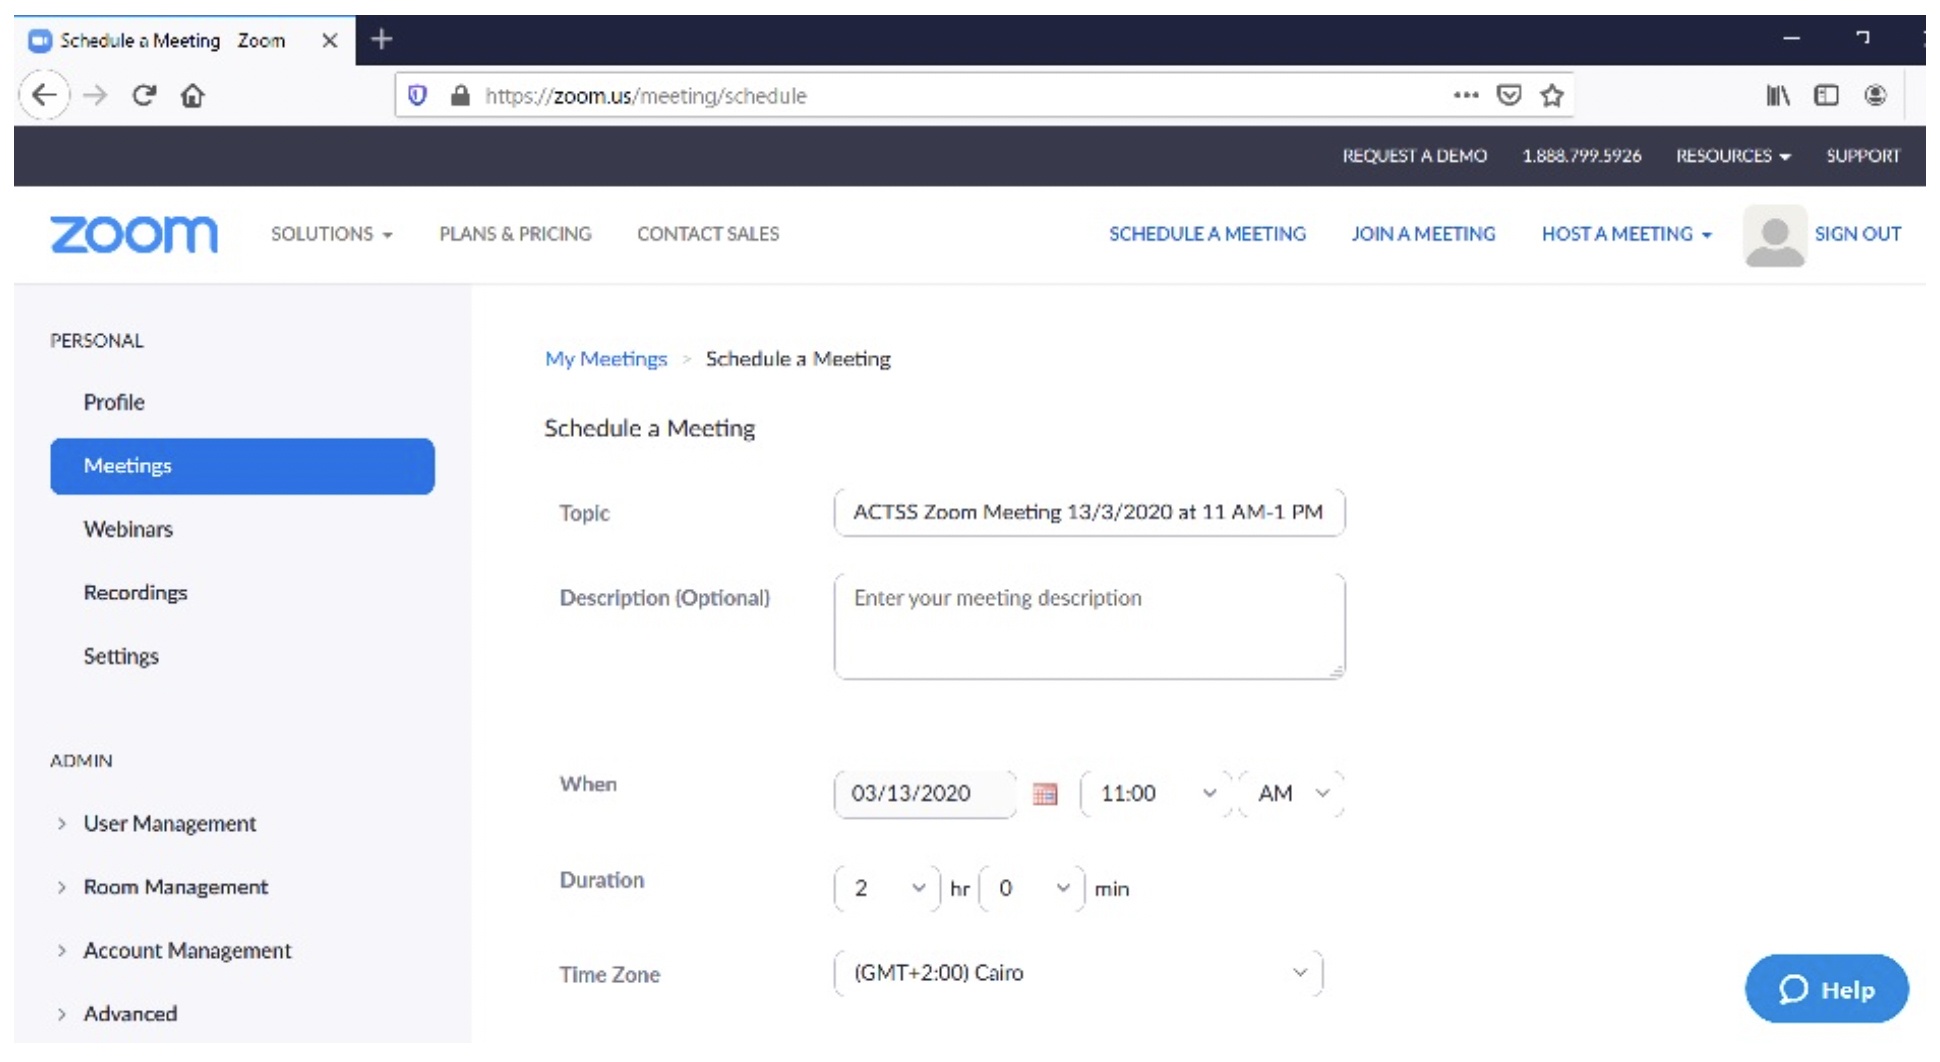Open the Firefox library icon
Screen dimensions: 1940x1062
click(x=1778, y=96)
